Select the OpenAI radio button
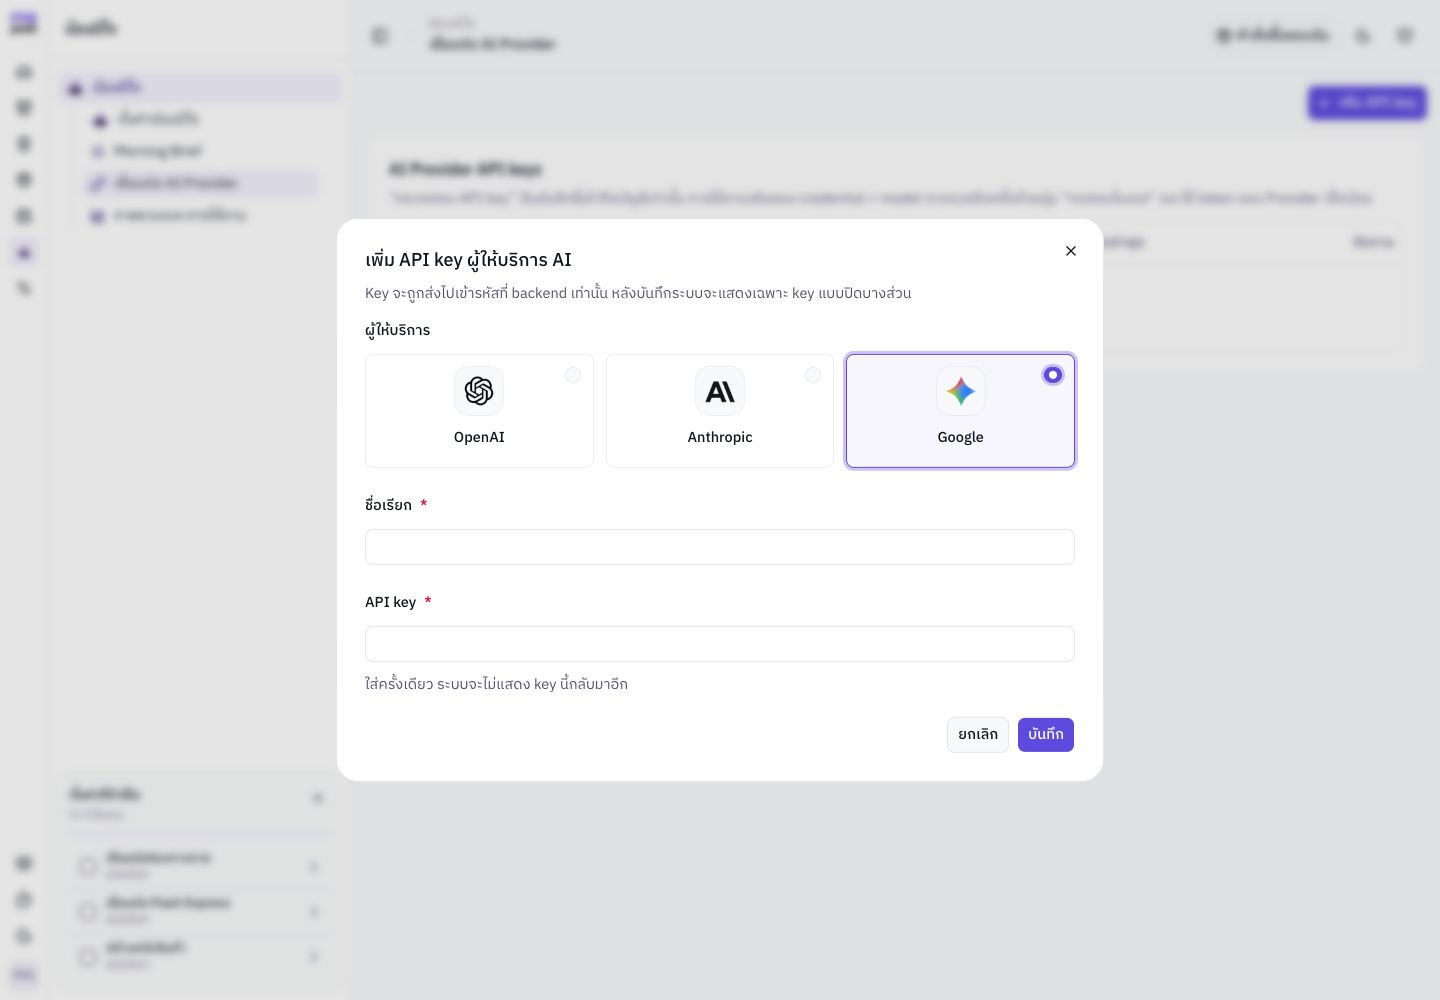The width and height of the screenshot is (1440, 1000). click(573, 375)
